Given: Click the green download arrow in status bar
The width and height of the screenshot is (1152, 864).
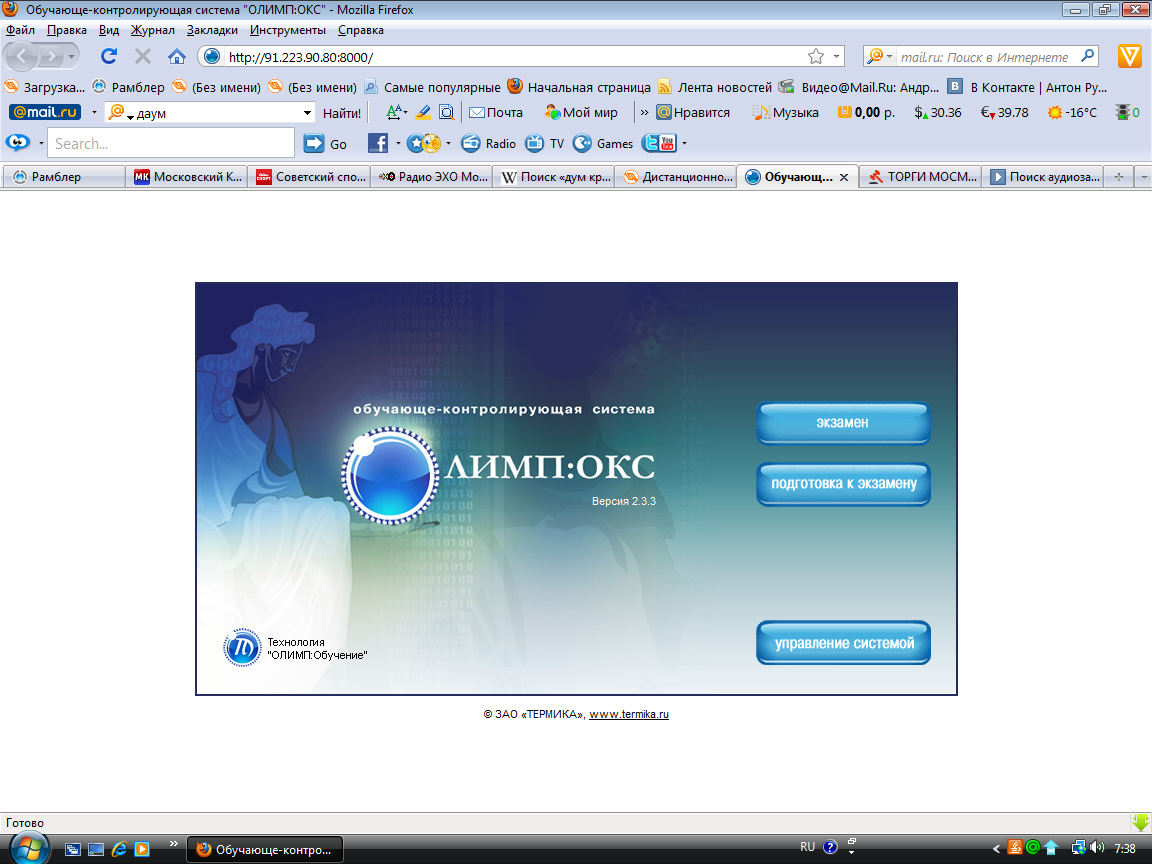Looking at the screenshot, I should tap(1141, 822).
